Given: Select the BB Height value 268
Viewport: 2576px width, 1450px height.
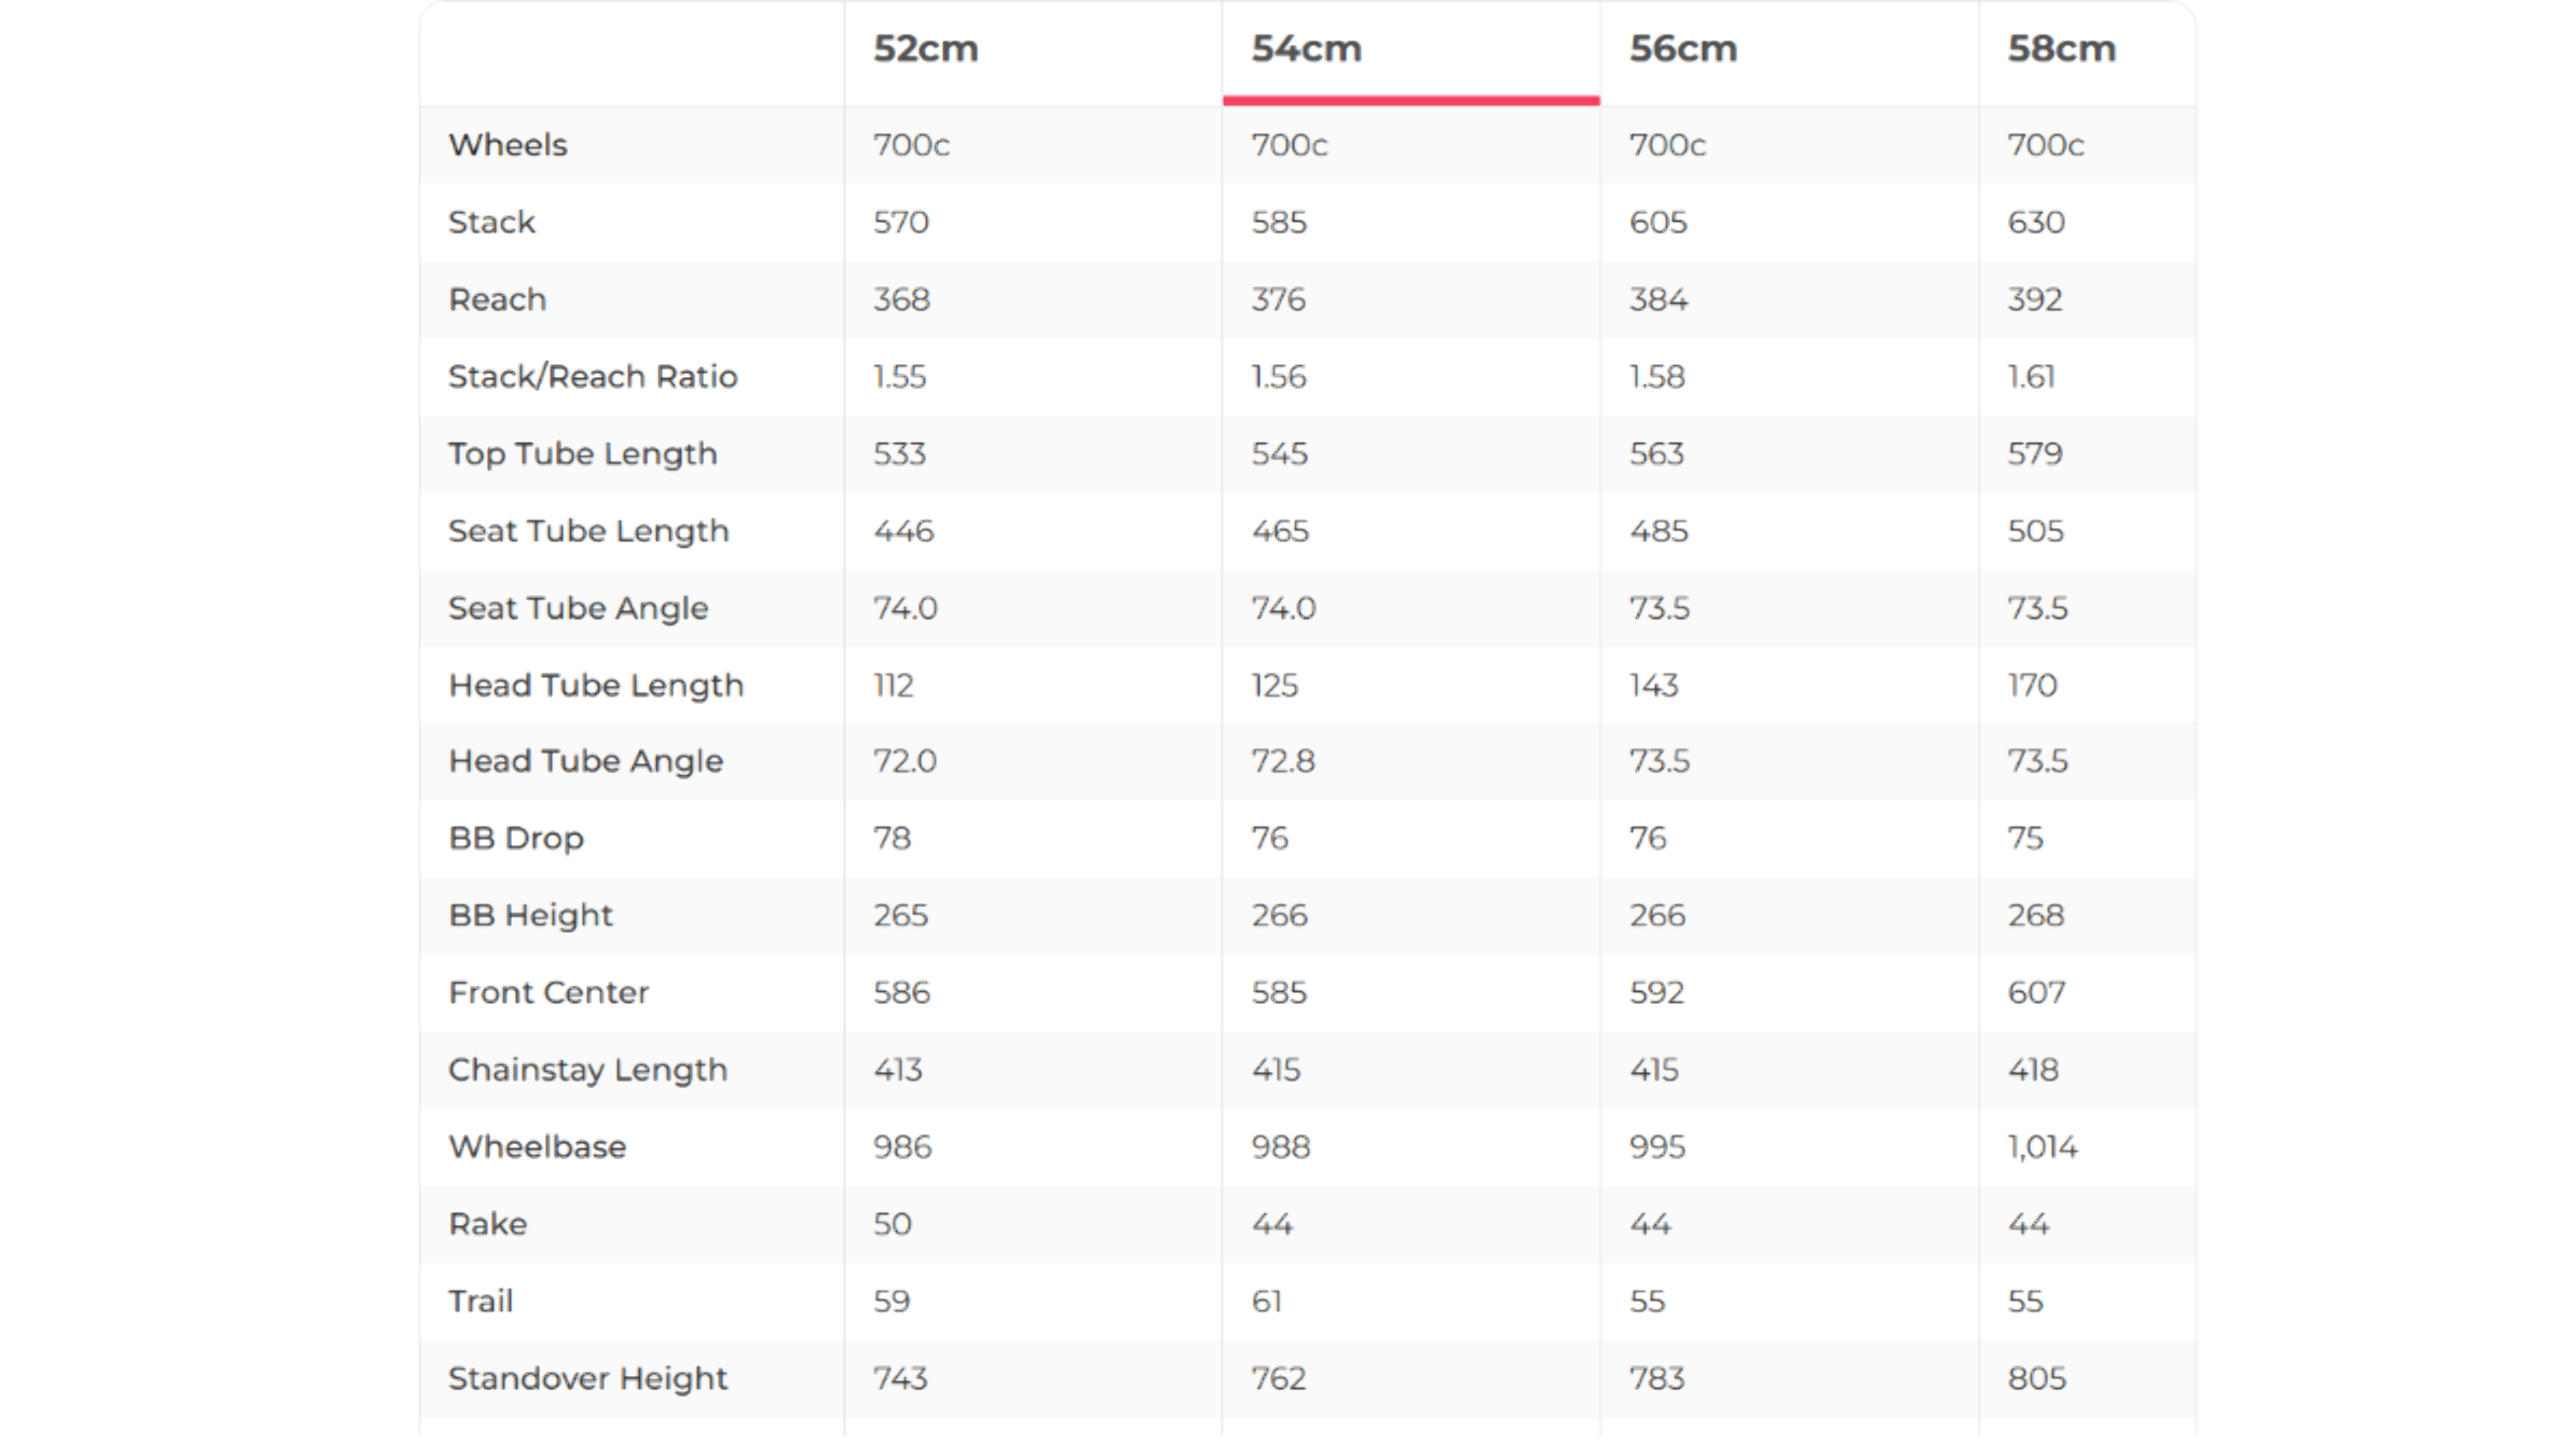Looking at the screenshot, I should (2035, 915).
